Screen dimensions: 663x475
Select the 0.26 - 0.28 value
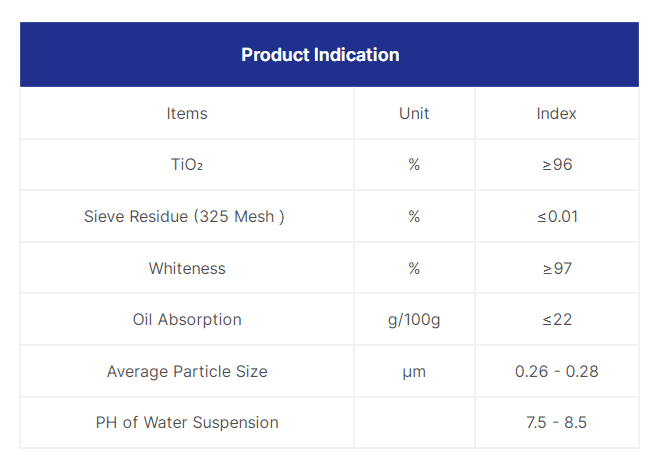(556, 371)
